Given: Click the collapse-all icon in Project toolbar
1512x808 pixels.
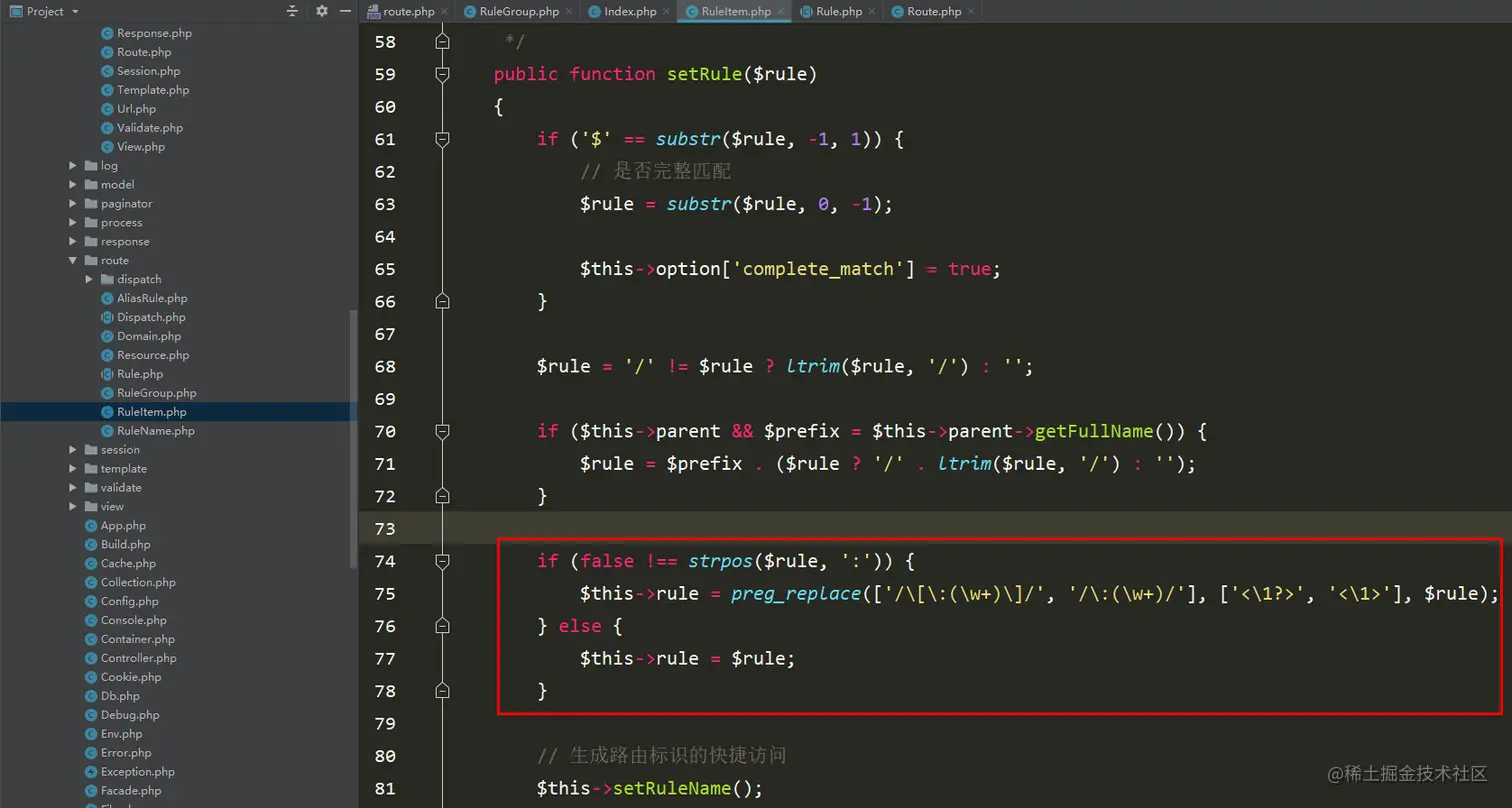Looking at the screenshot, I should 290,11.
